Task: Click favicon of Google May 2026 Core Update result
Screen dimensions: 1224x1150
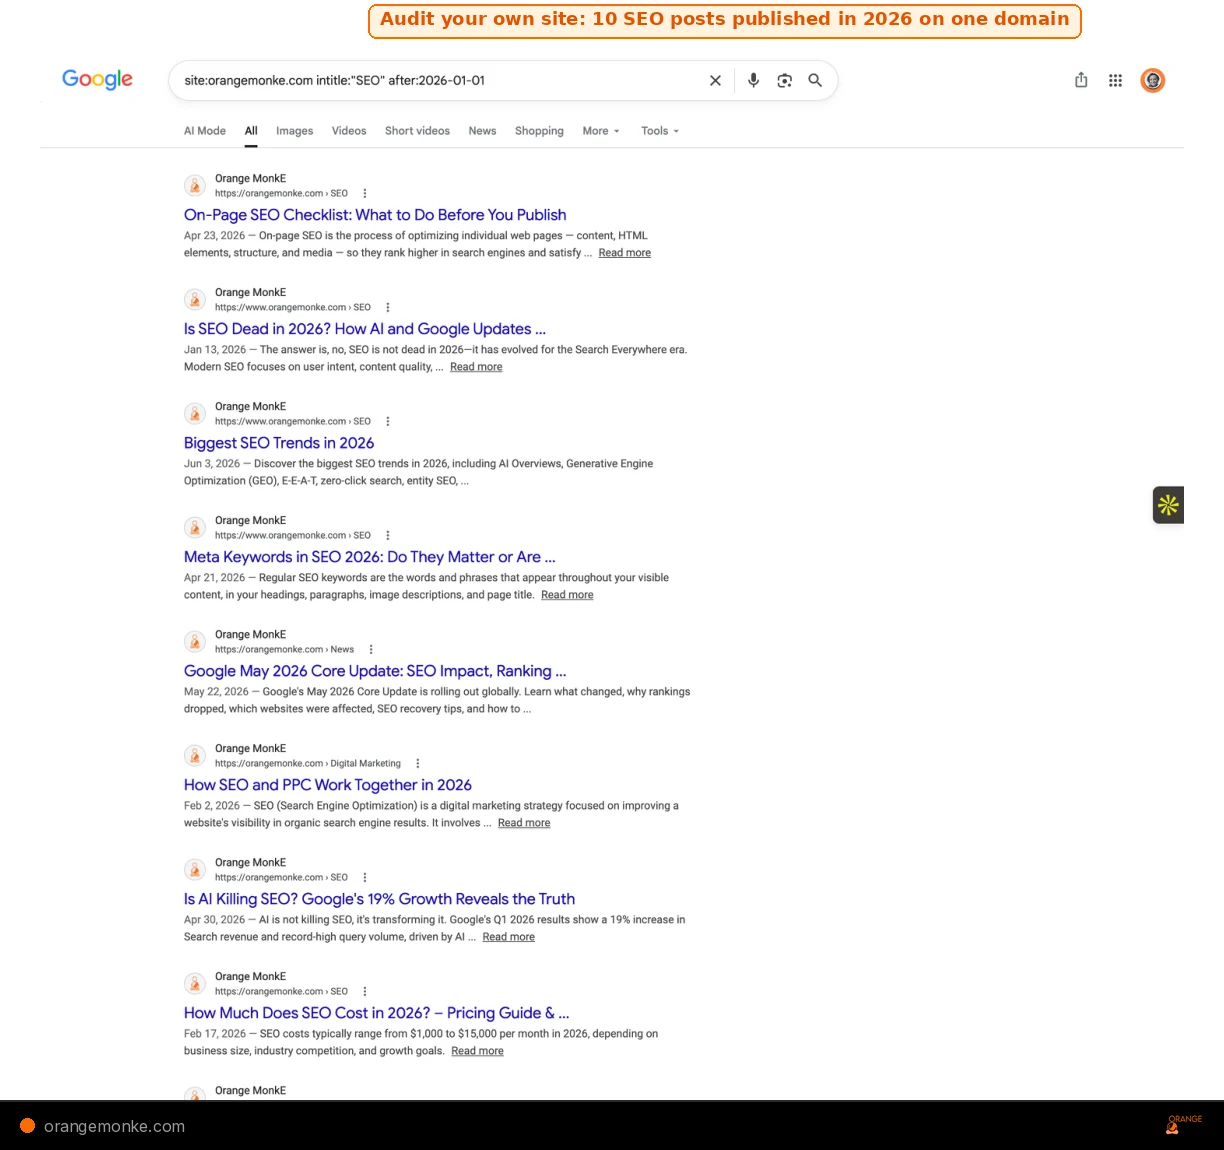Action: pyautogui.click(x=195, y=642)
